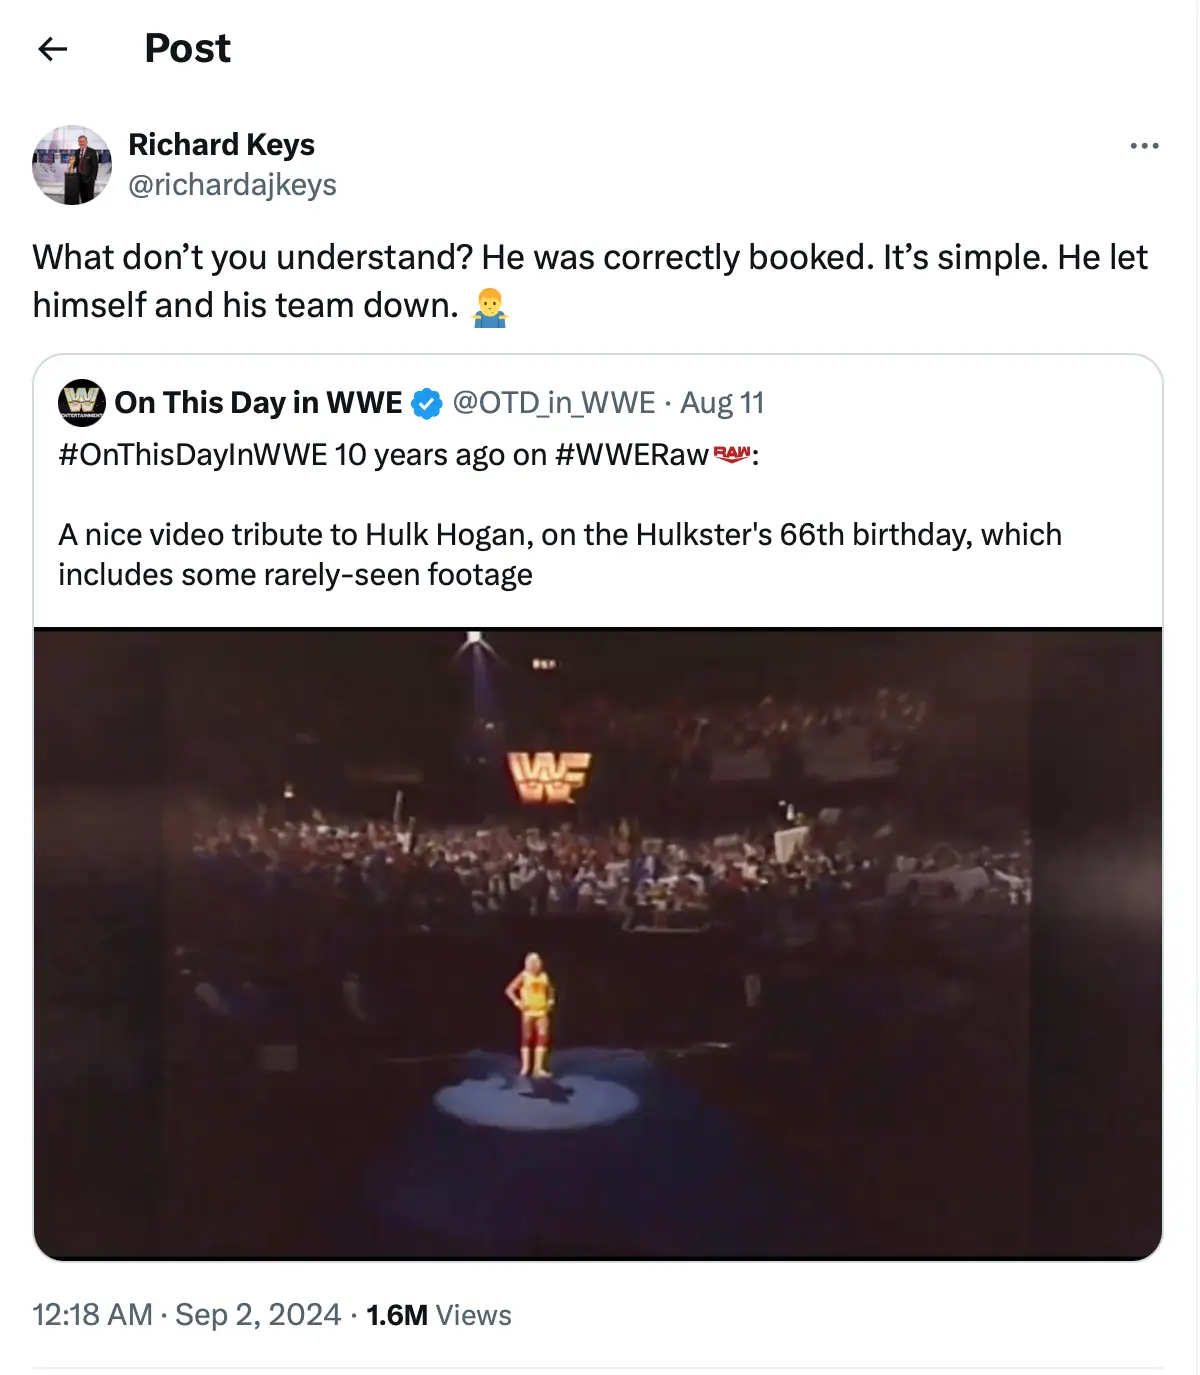The width and height of the screenshot is (1200, 1375).
Task: Click the Post page heading
Action: (x=187, y=49)
